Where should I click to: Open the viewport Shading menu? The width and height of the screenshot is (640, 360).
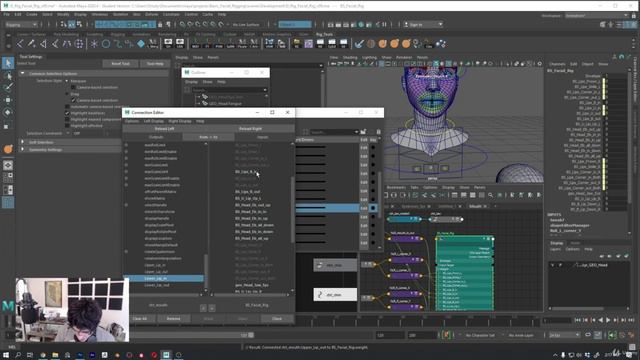click(x=350, y=58)
